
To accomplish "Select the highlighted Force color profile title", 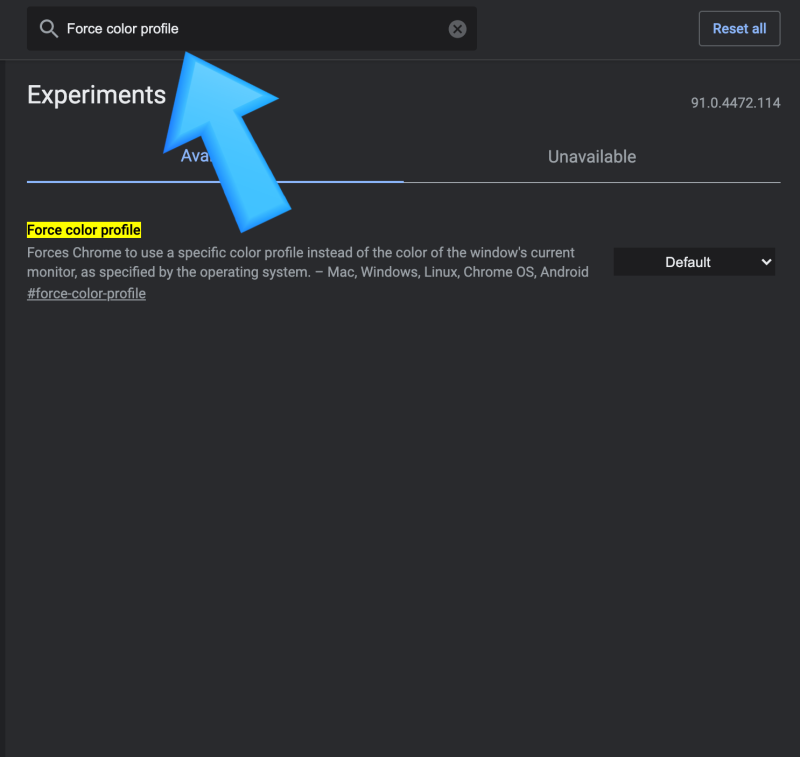I will coord(84,230).
